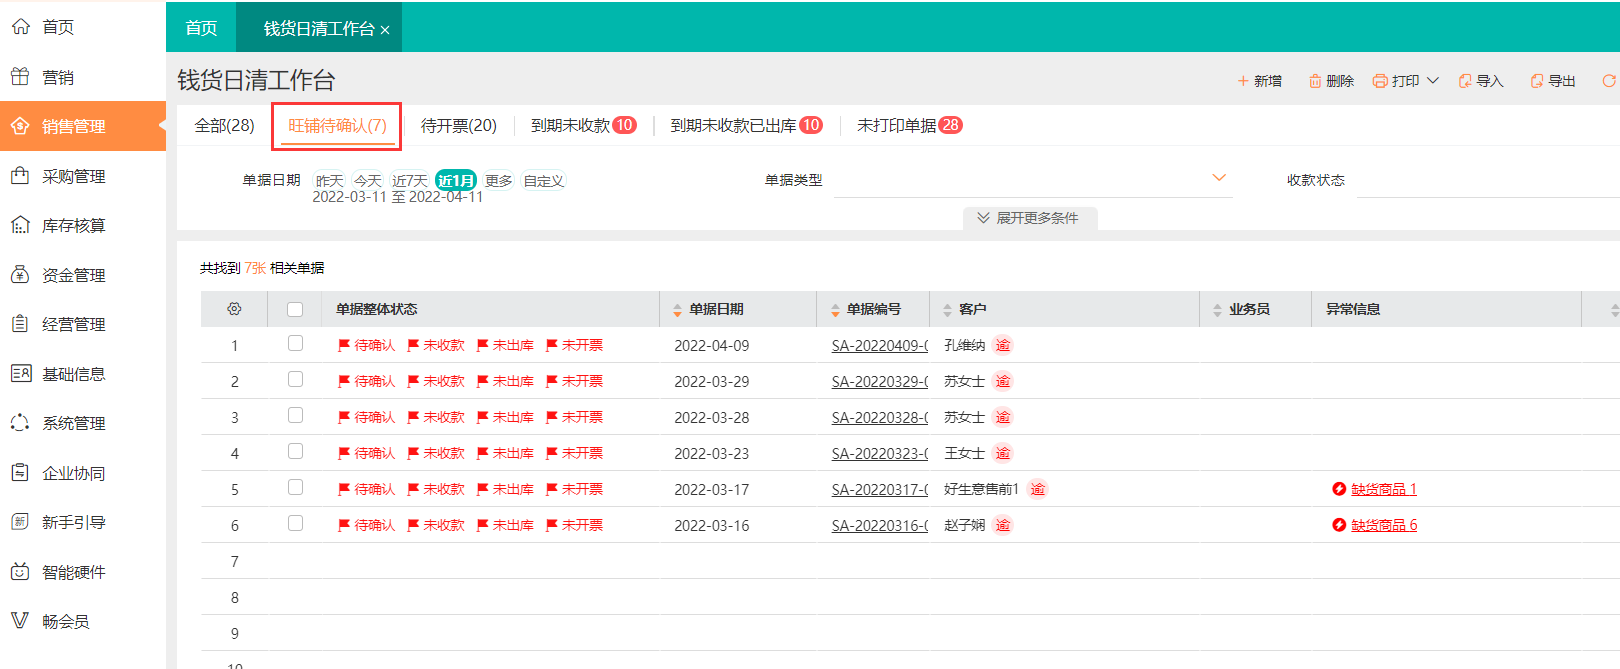
Task: Toggle the select-all checkbox in table header
Action: (295, 309)
